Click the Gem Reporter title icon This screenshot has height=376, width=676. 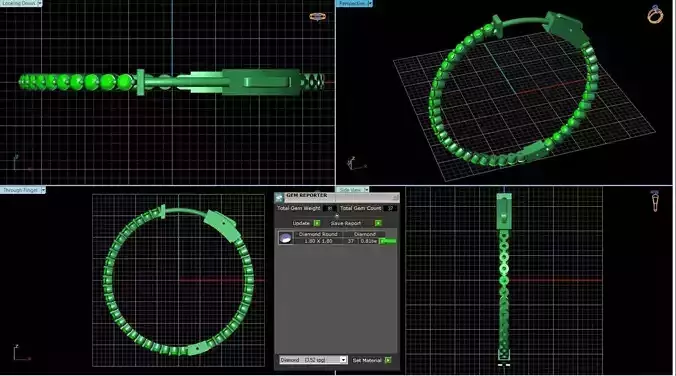[x=279, y=197]
